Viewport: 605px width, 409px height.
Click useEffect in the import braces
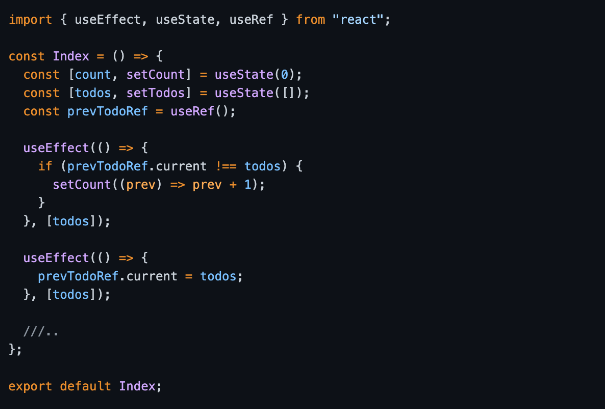coord(107,20)
